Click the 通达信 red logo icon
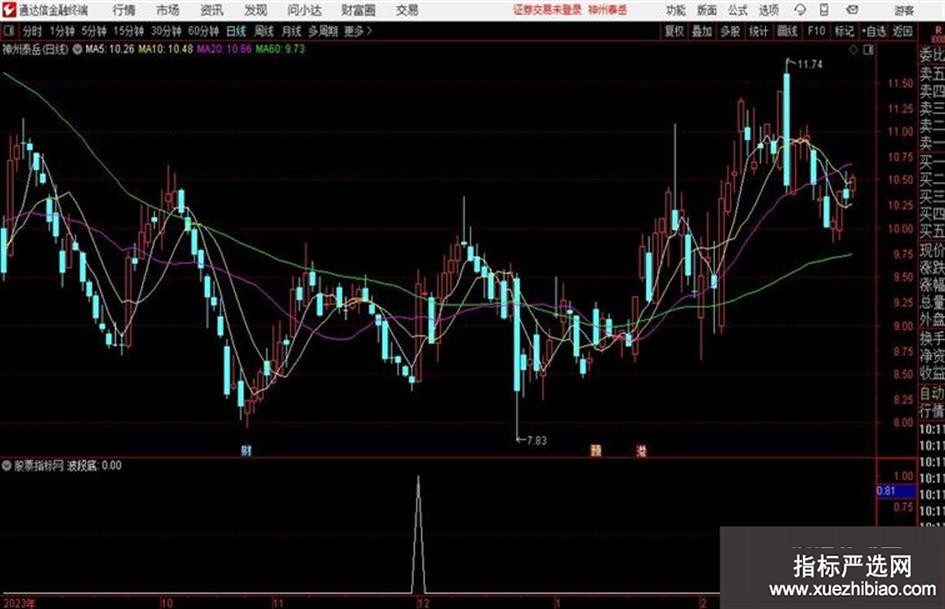This screenshot has width=945, height=609. (9, 10)
